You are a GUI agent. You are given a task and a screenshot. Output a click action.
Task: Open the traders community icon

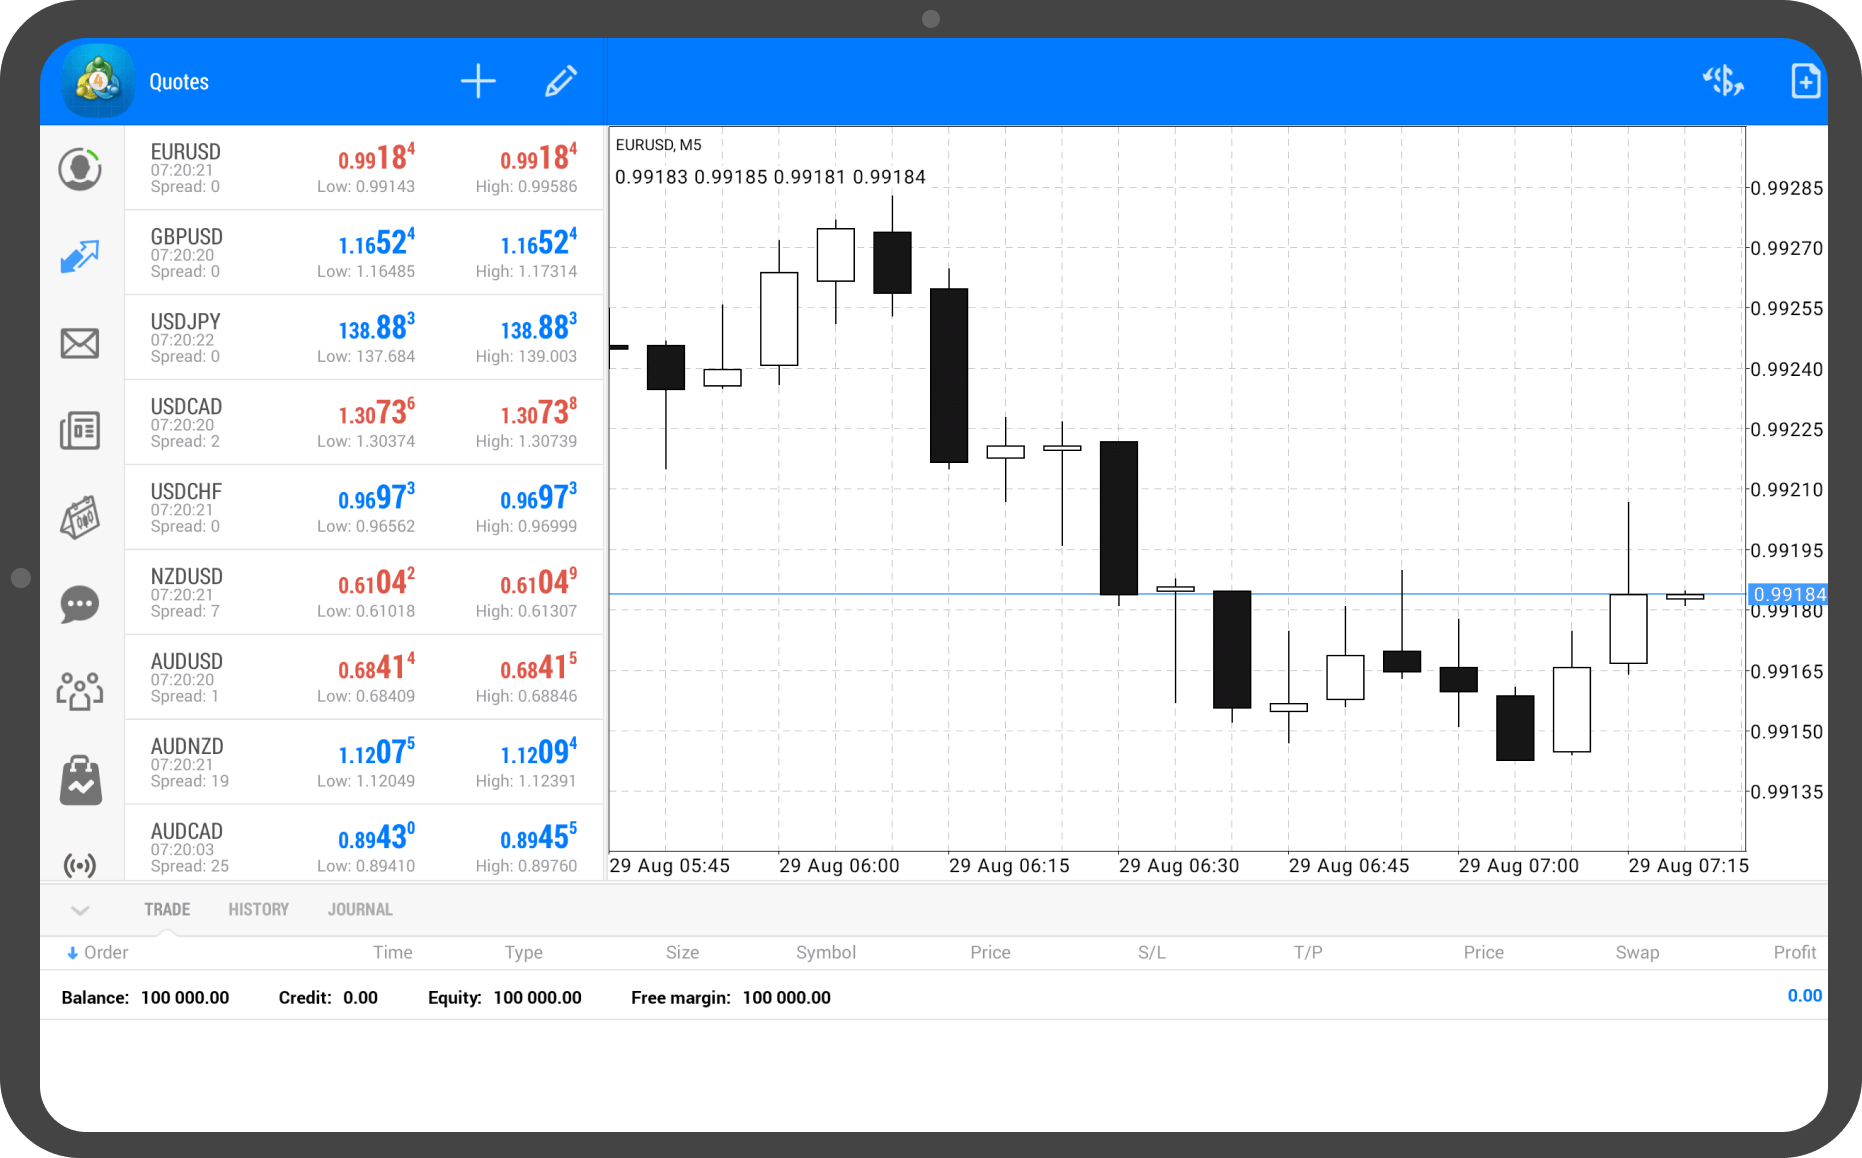tap(80, 690)
